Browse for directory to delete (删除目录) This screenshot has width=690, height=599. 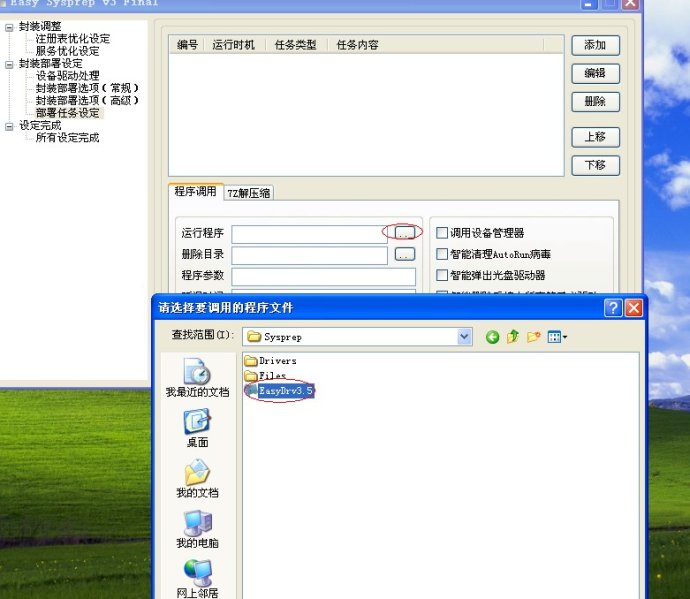405,254
